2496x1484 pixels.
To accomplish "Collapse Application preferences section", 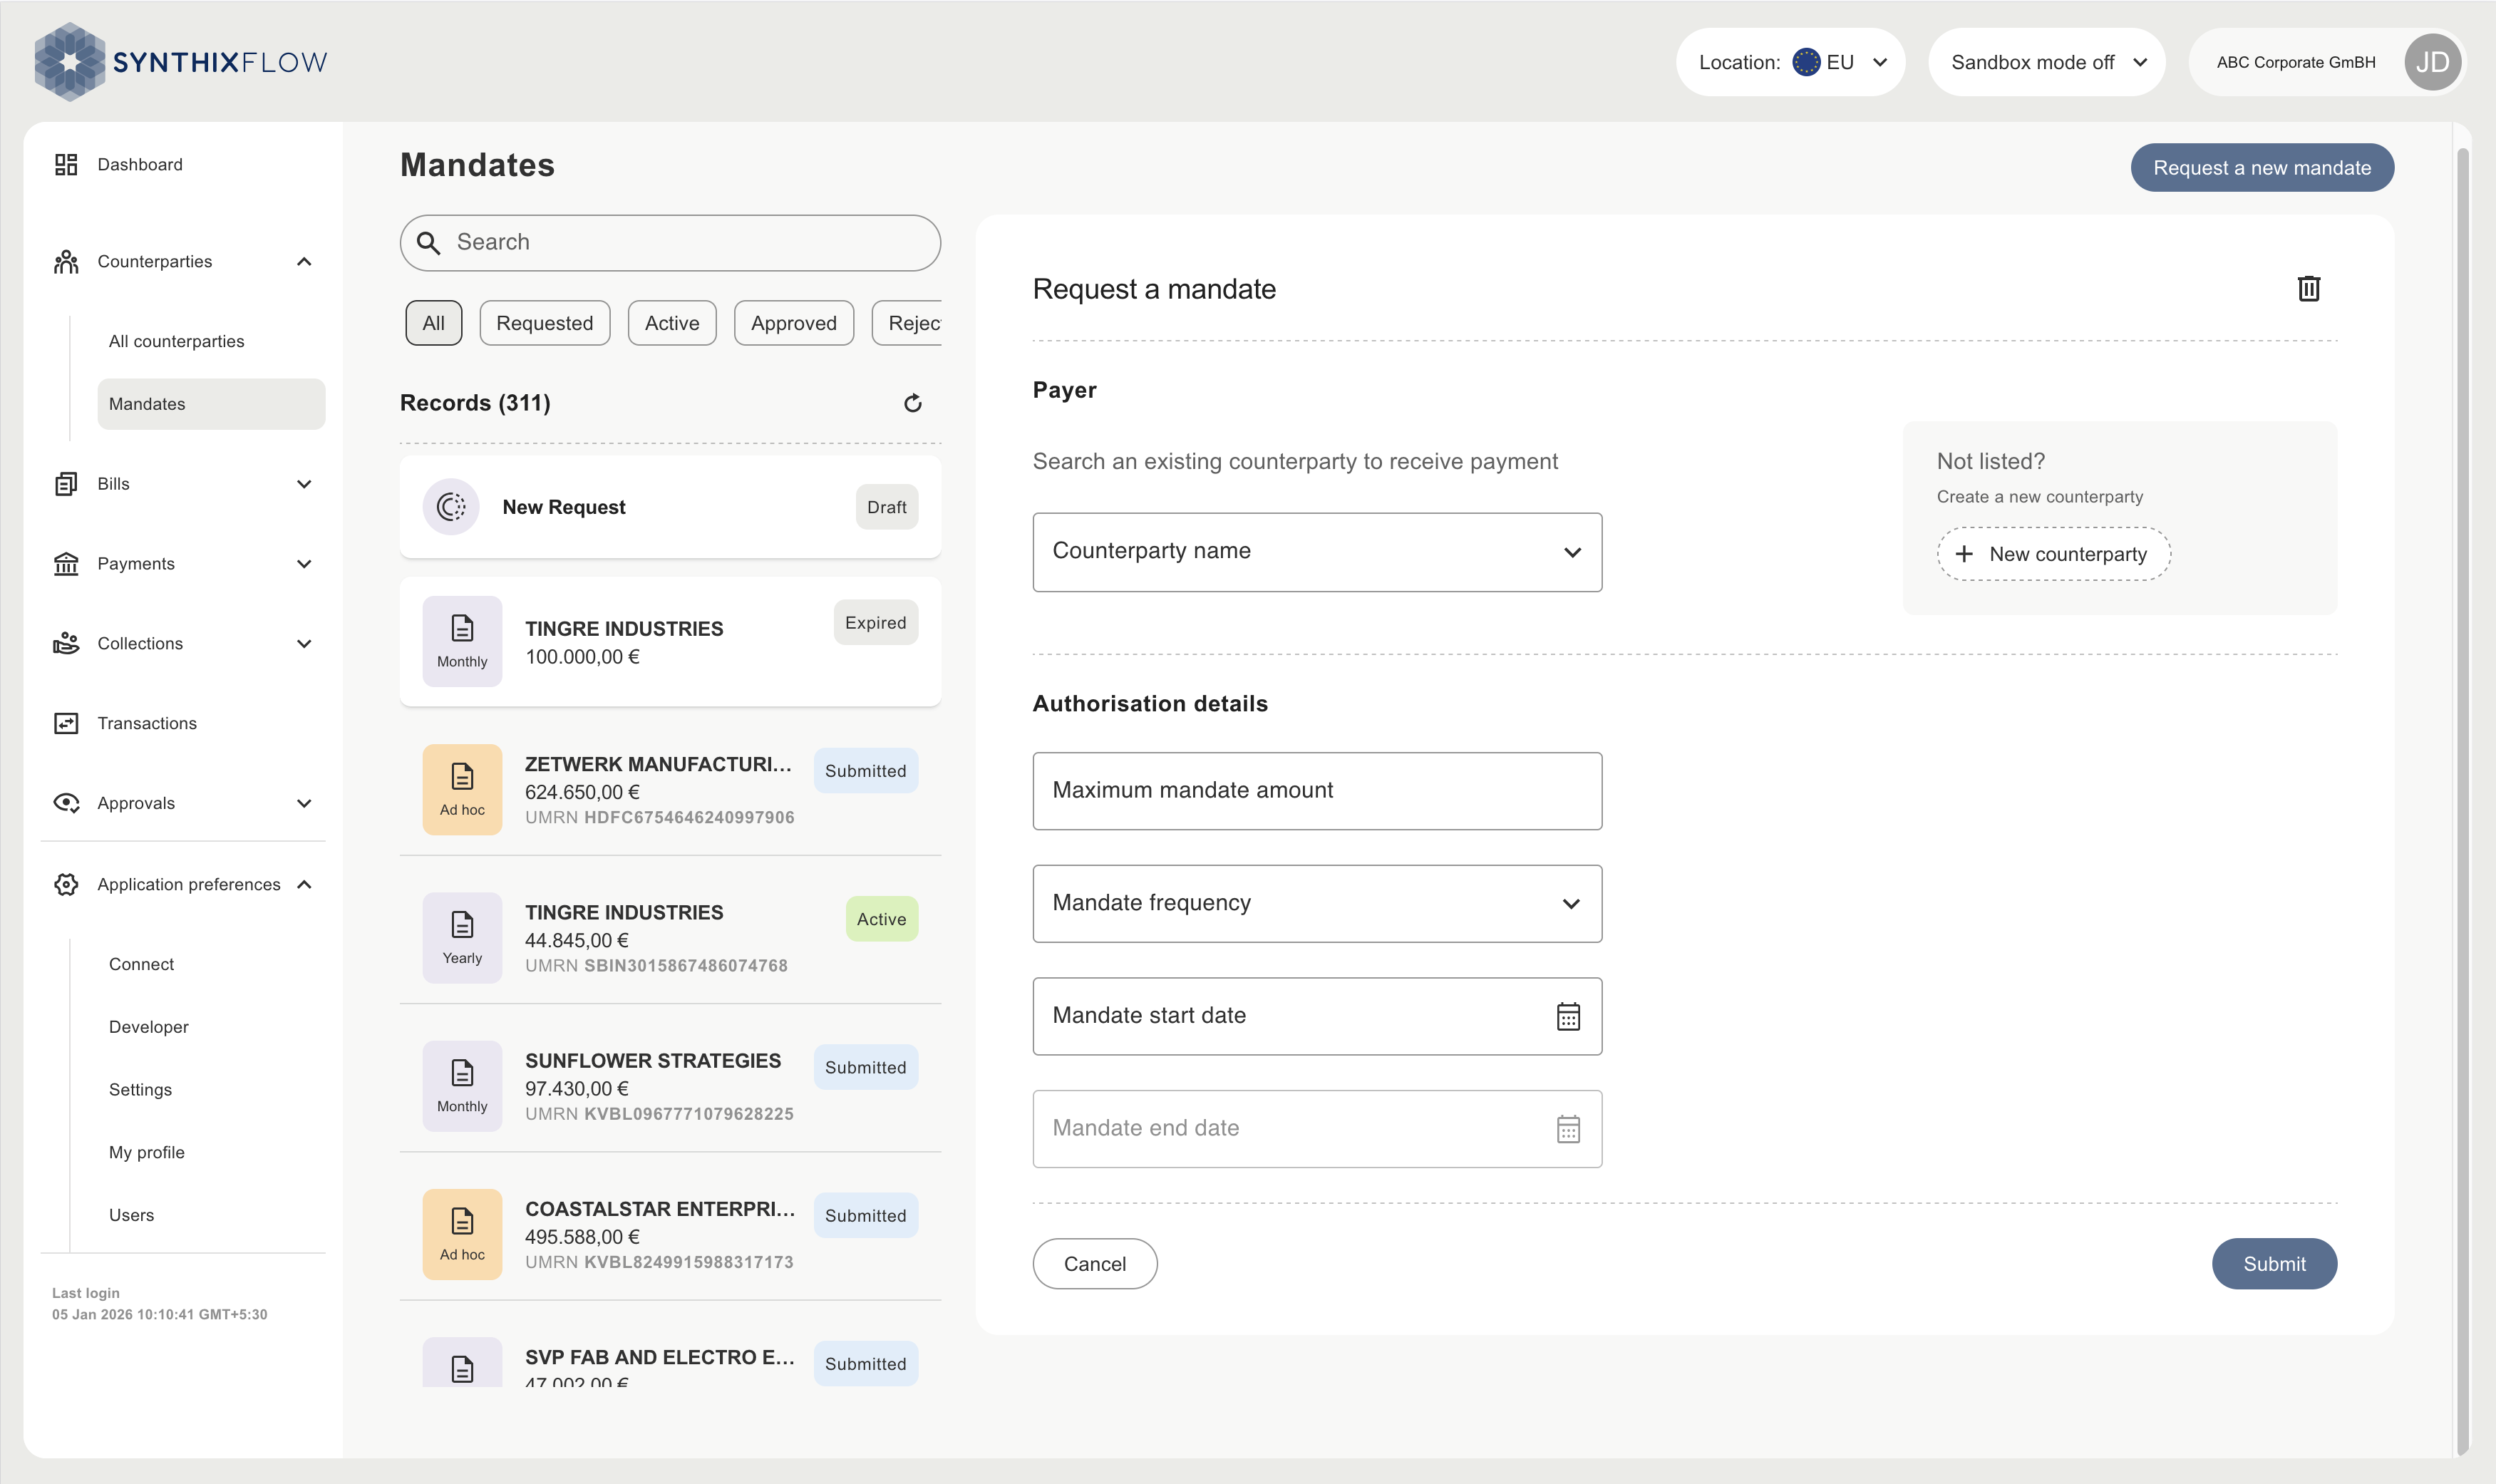I will point(304,884).
